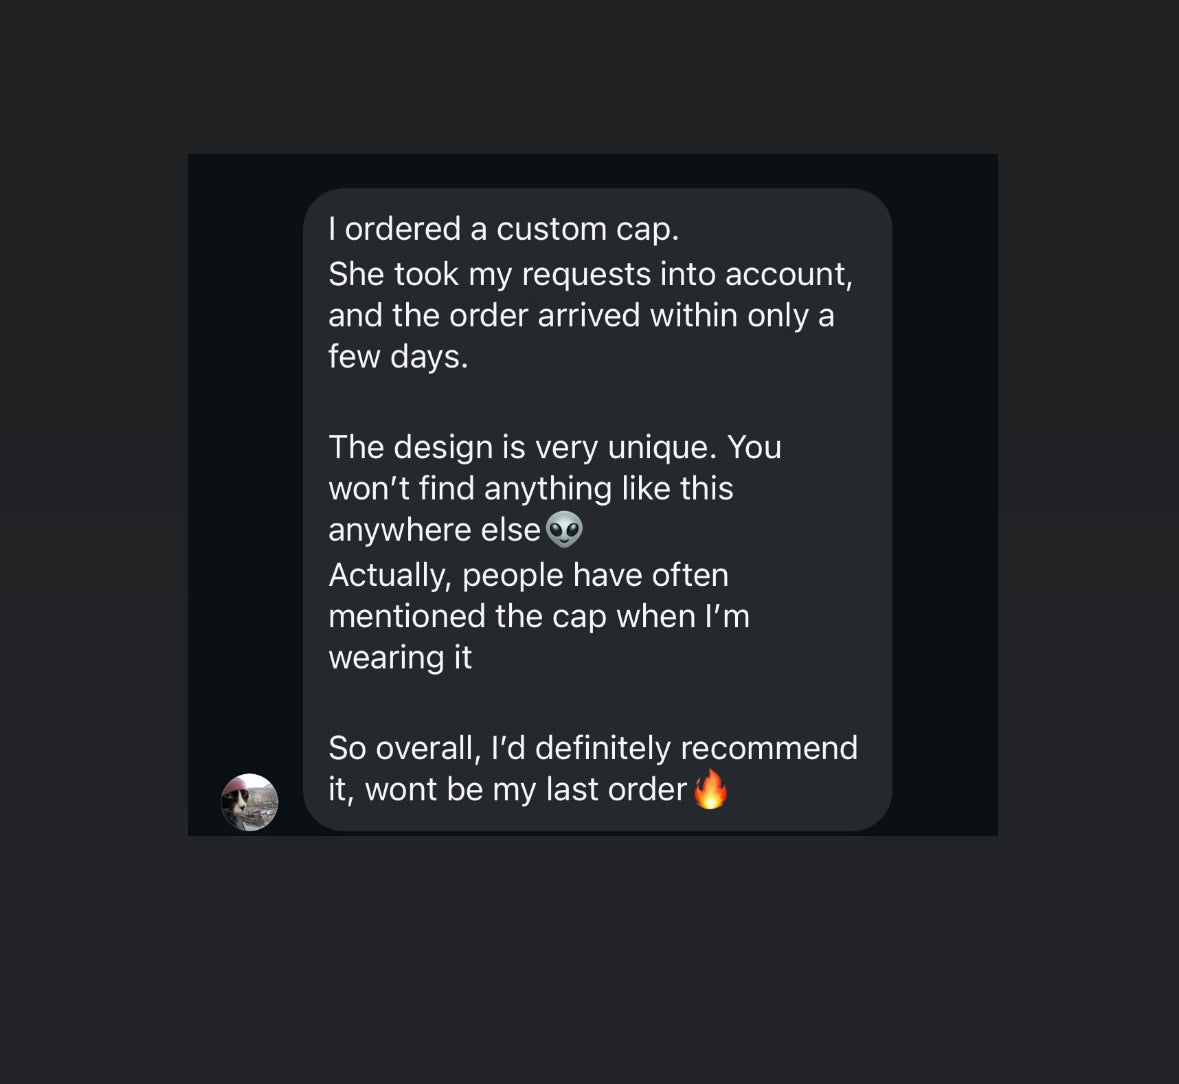Click the words "wearing it"

(x=400, y=657)
